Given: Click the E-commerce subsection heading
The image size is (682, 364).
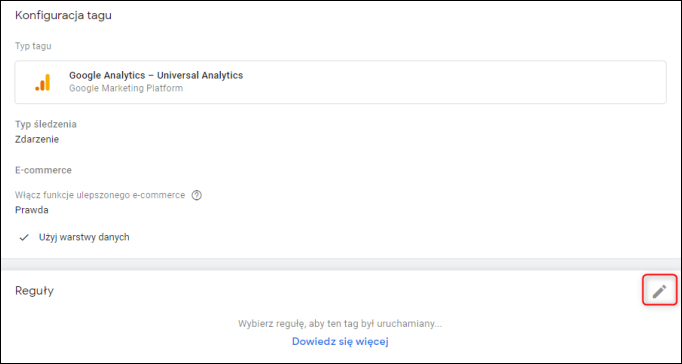Looking at the screenshot, I should [x=43, y=170].
